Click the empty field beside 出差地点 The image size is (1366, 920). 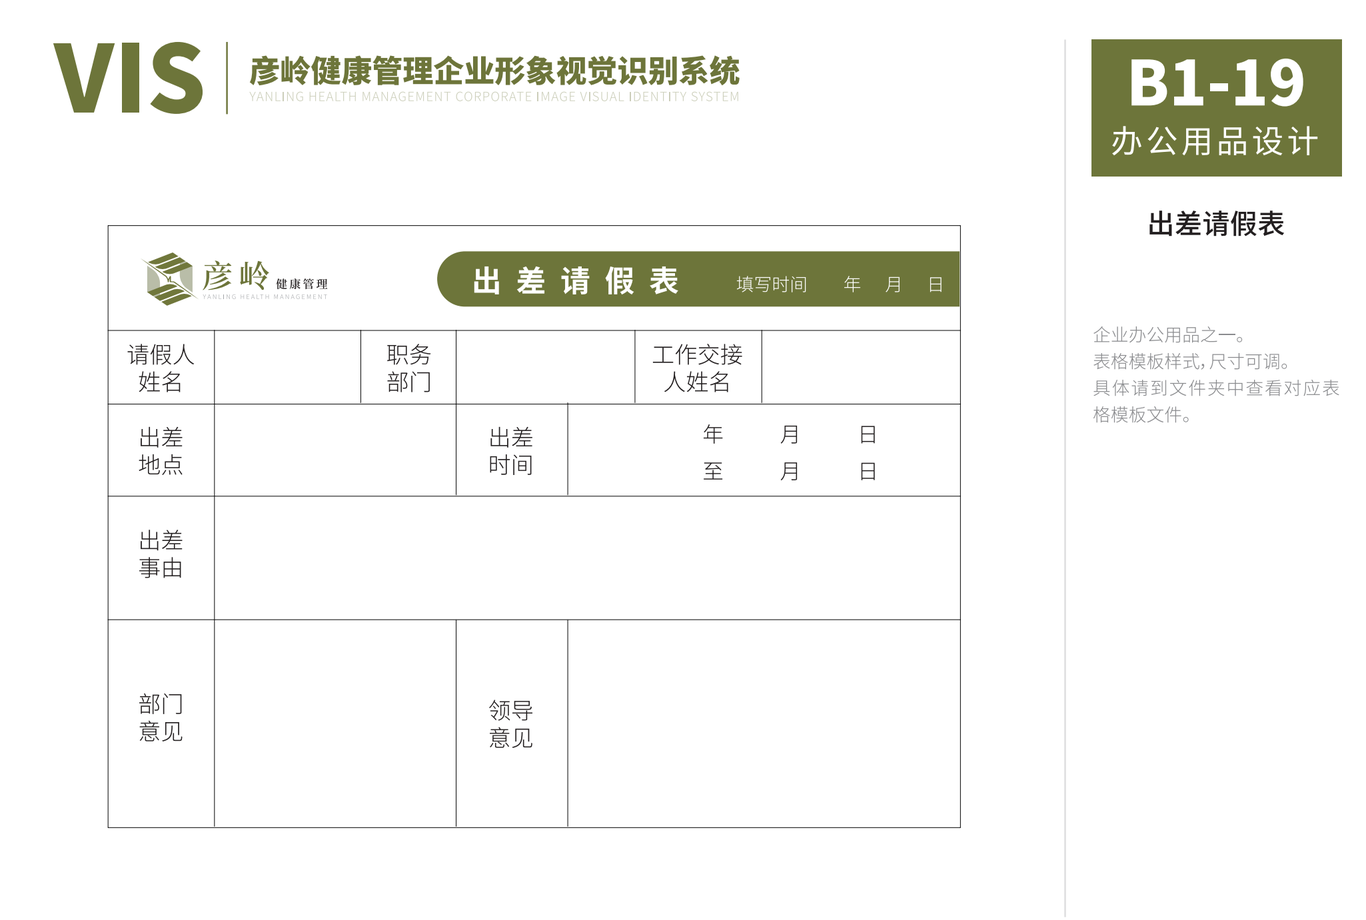tap(335, 450)
